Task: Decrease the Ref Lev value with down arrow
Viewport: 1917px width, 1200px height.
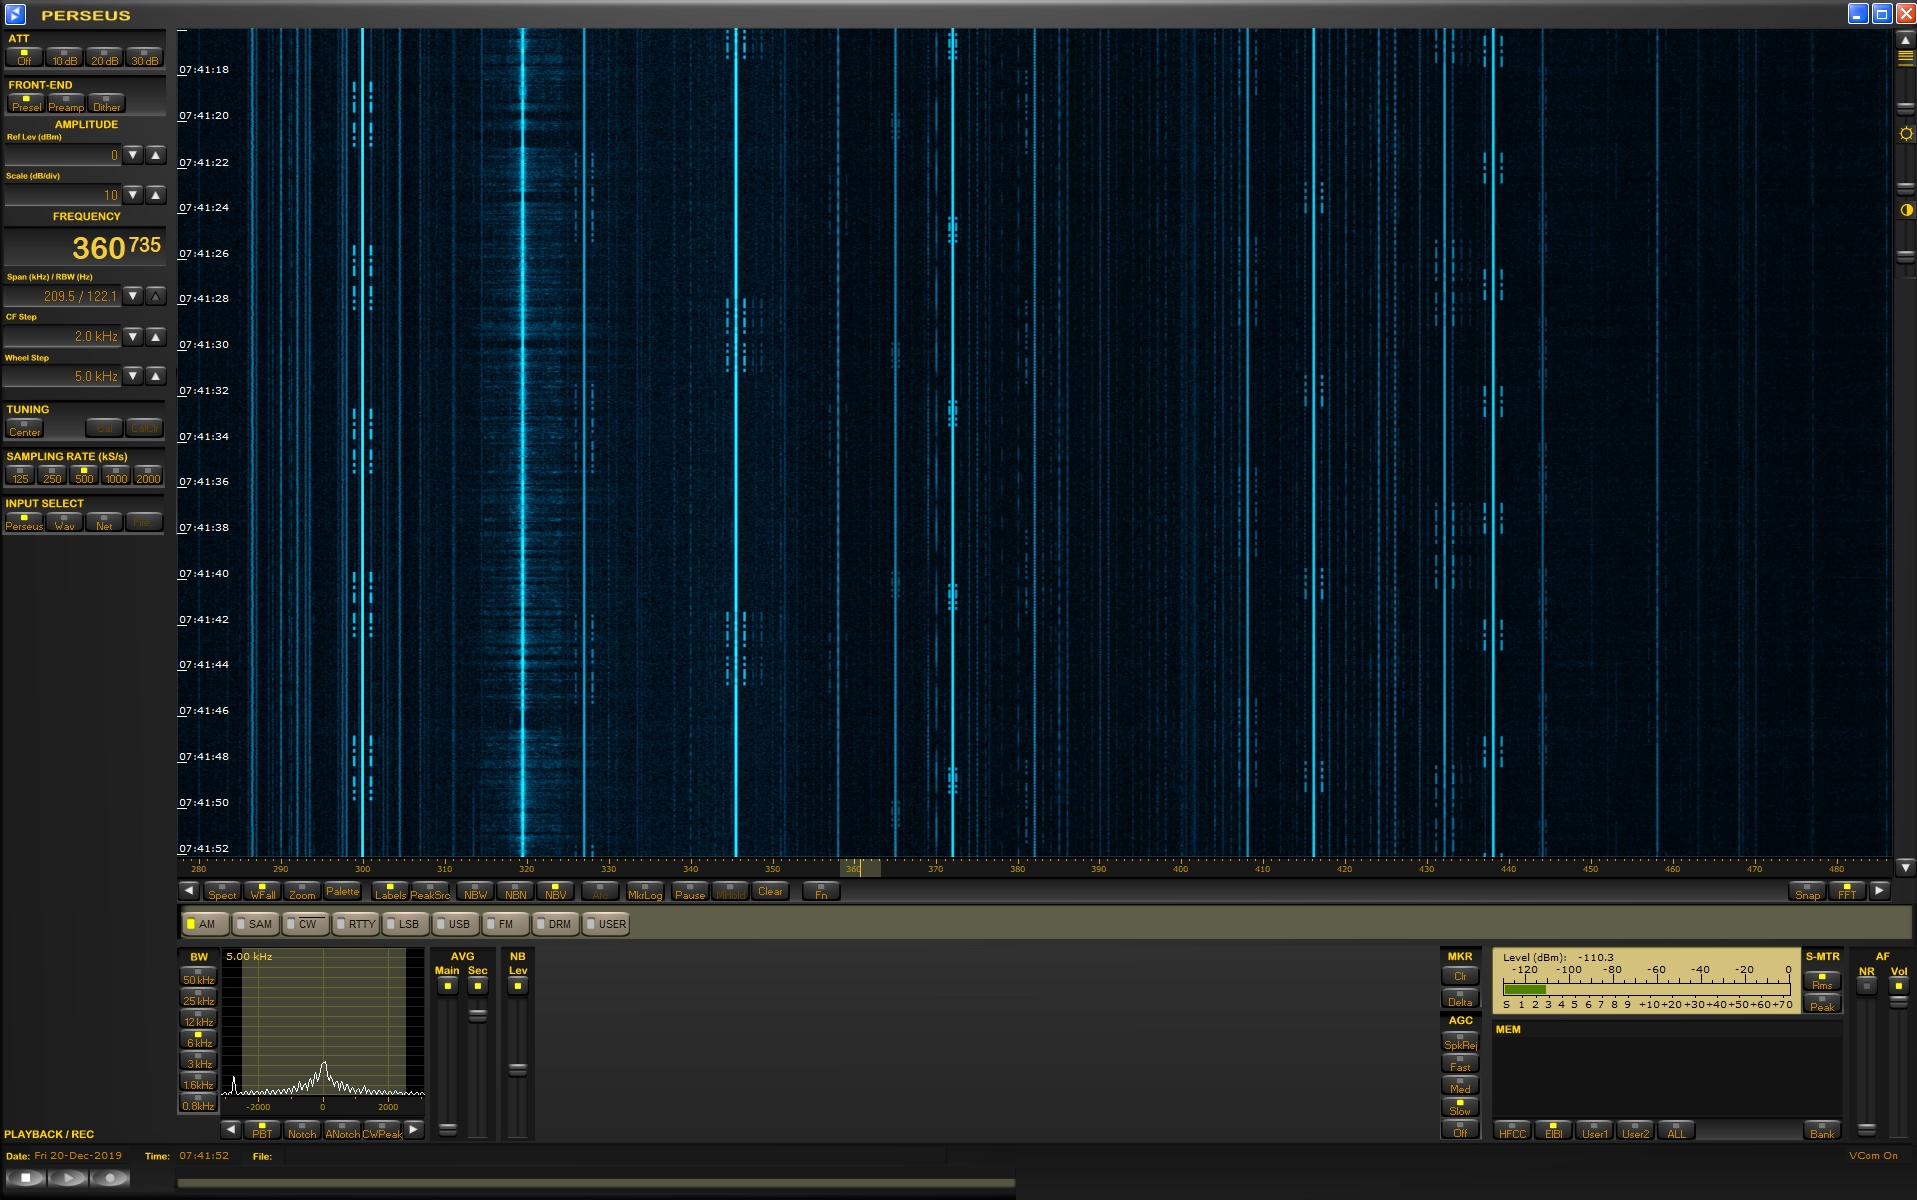Action: click(x=133, y=155)
